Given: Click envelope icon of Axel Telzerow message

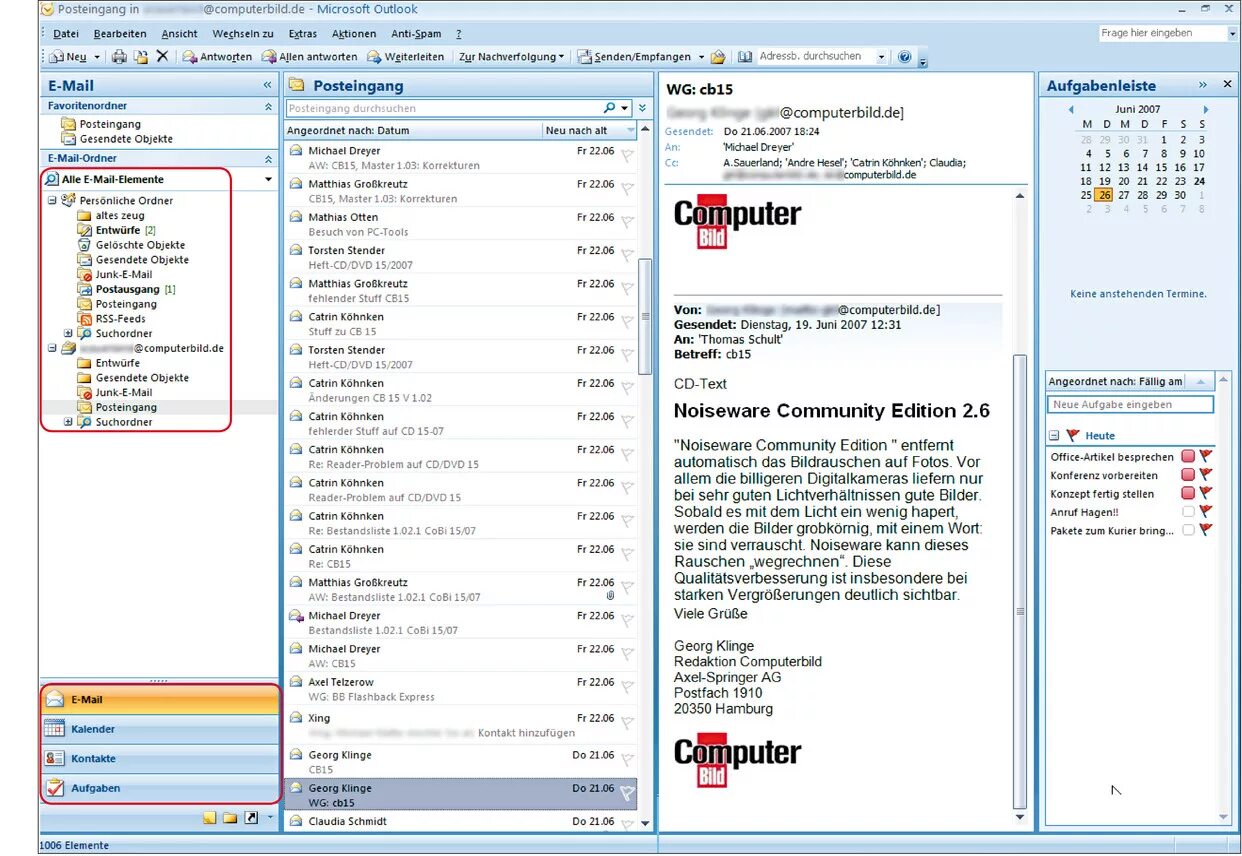Looking at the screenshot, I should (296, 682).
